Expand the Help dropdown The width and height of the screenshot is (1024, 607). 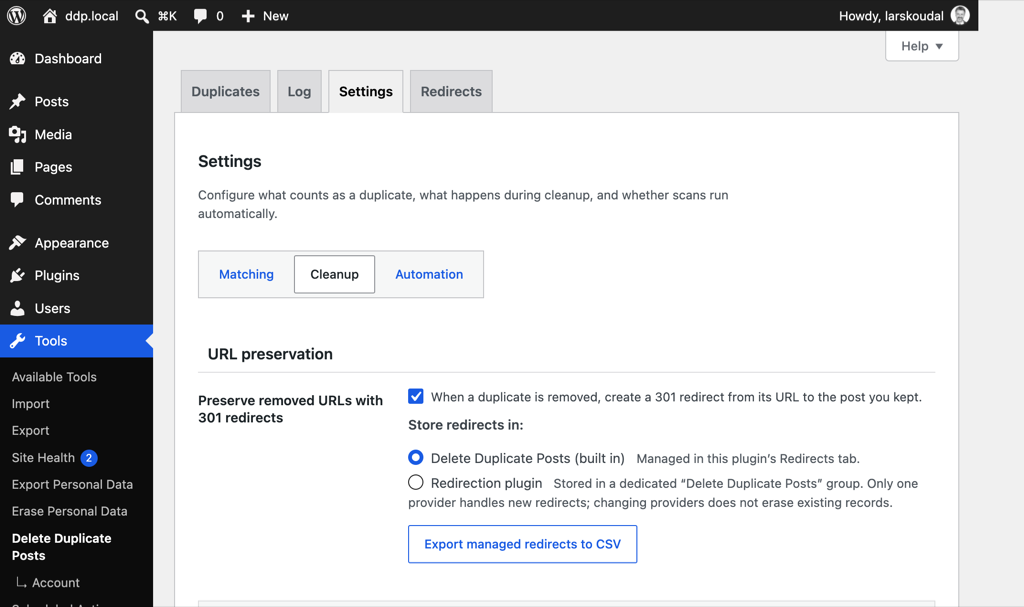point(921,46)
